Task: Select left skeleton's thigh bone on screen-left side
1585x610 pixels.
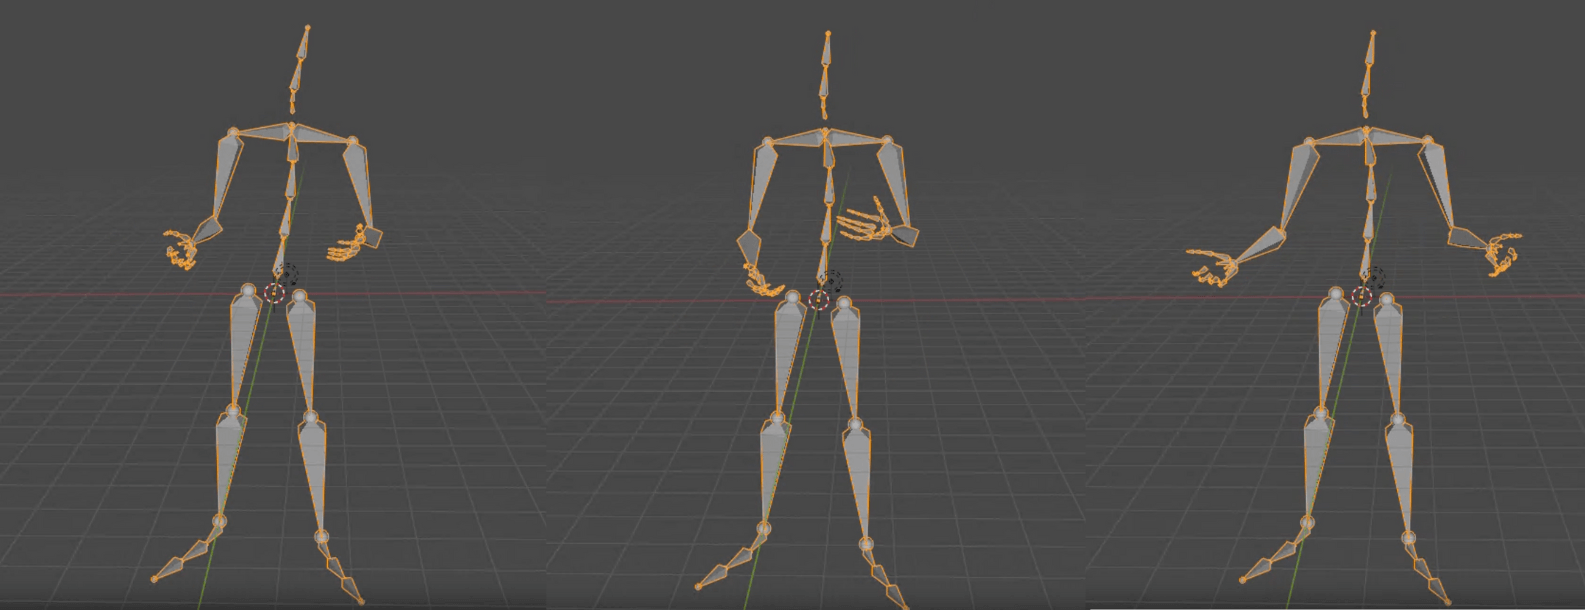Action: coord(243,347)
